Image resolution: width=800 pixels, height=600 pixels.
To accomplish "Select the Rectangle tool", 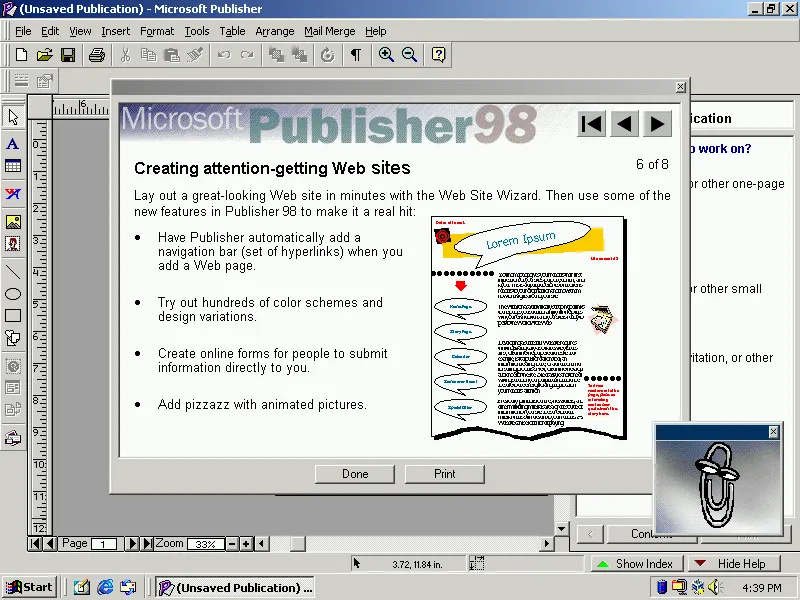I will pos(13,315).
